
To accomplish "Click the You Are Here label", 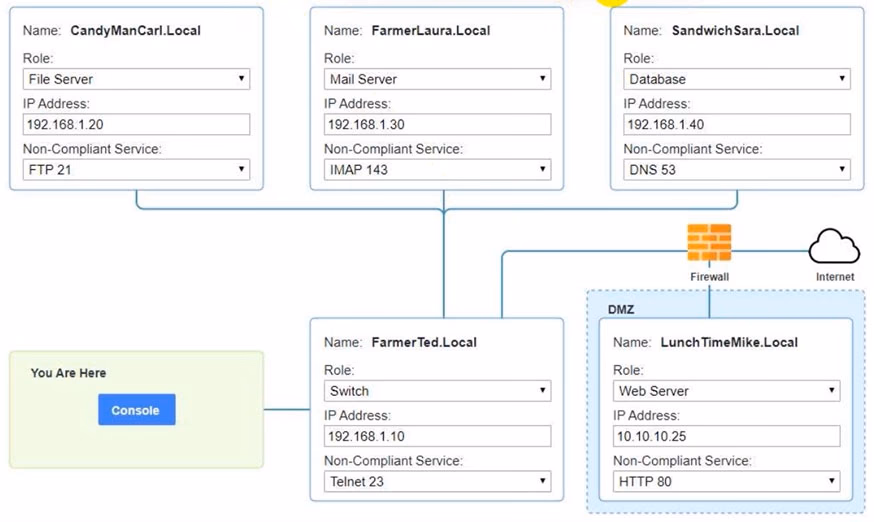I will [69, 373].
